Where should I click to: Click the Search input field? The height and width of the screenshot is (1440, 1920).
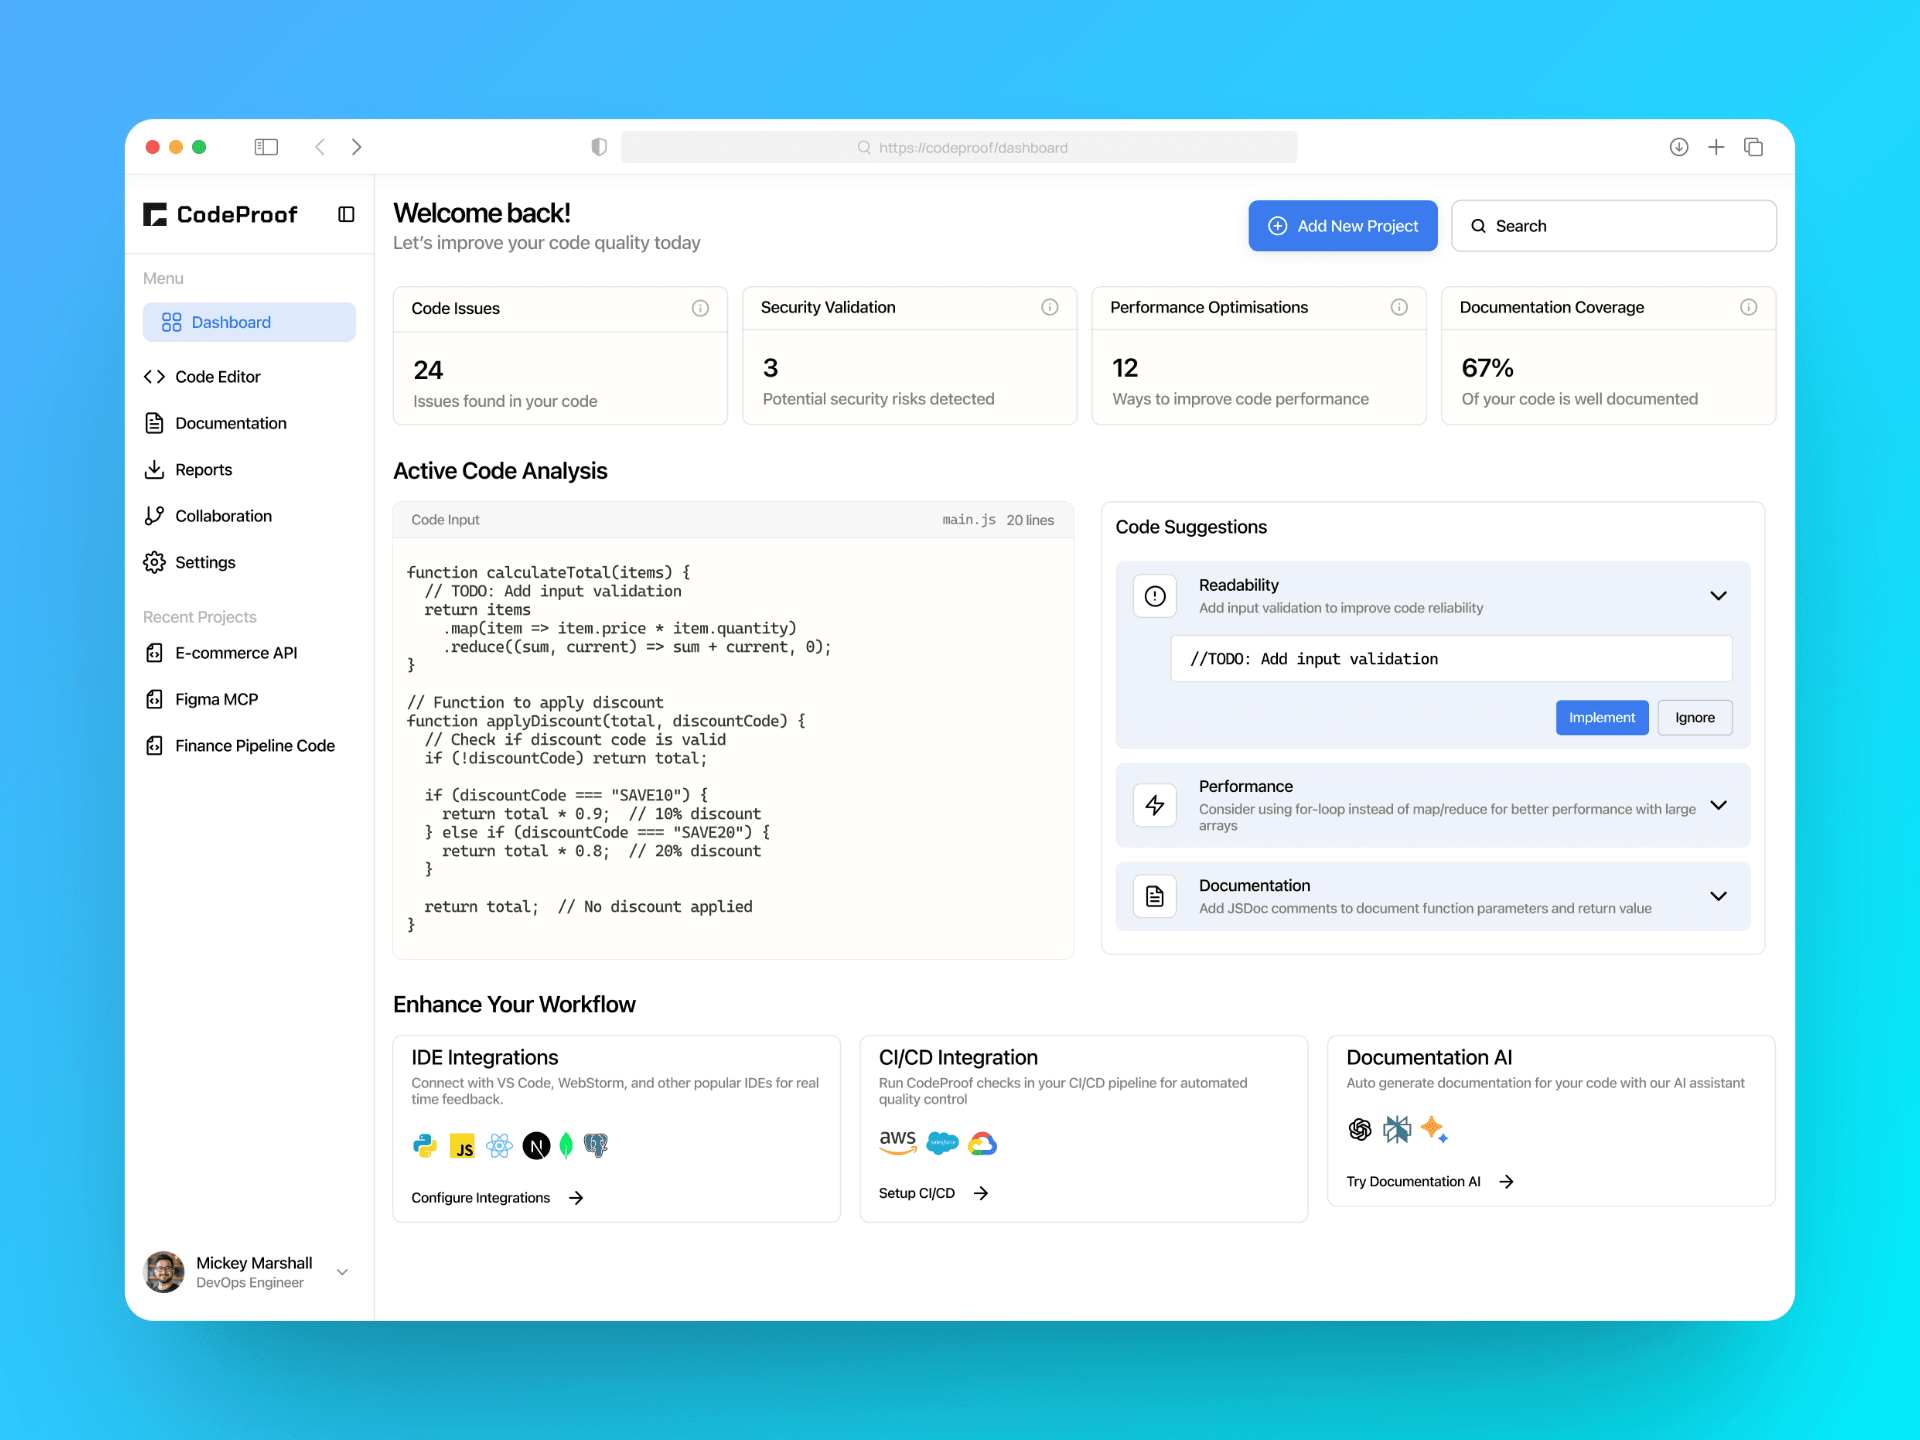pos(1613,226)
